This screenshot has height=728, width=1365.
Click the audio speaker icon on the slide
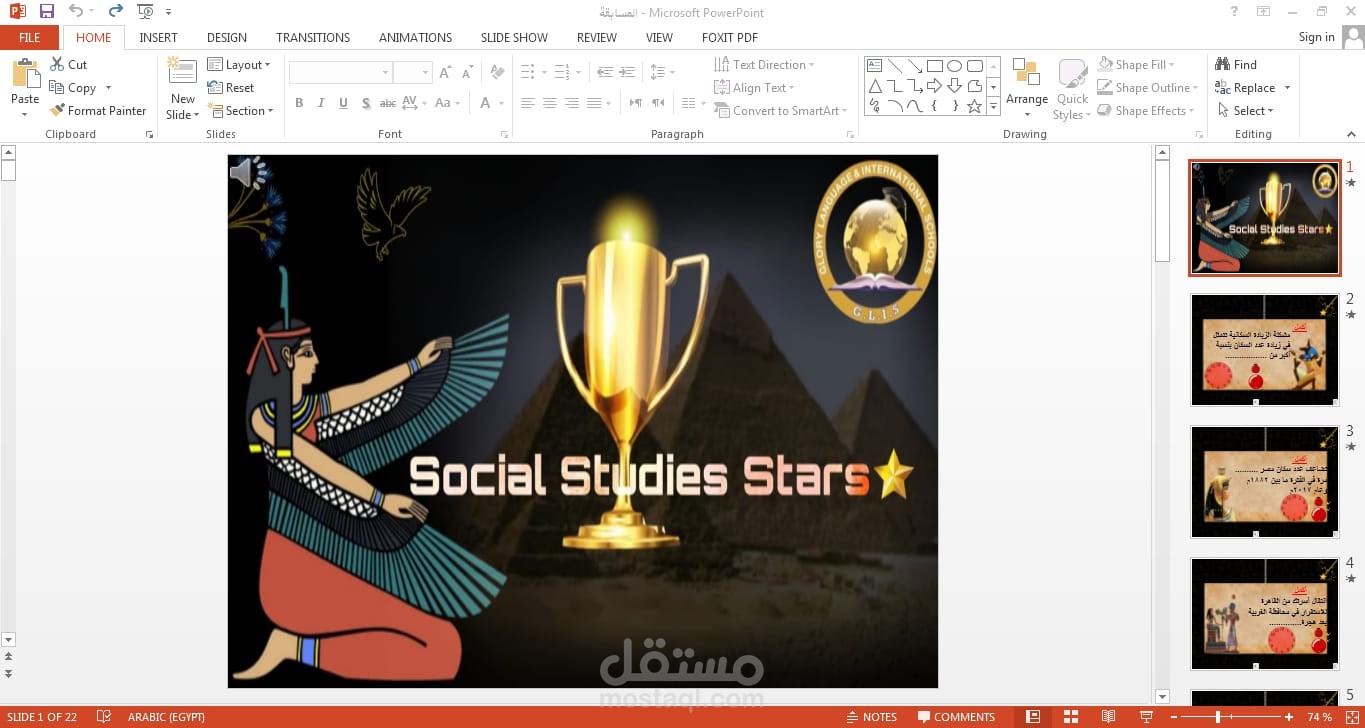click(248, 173)
